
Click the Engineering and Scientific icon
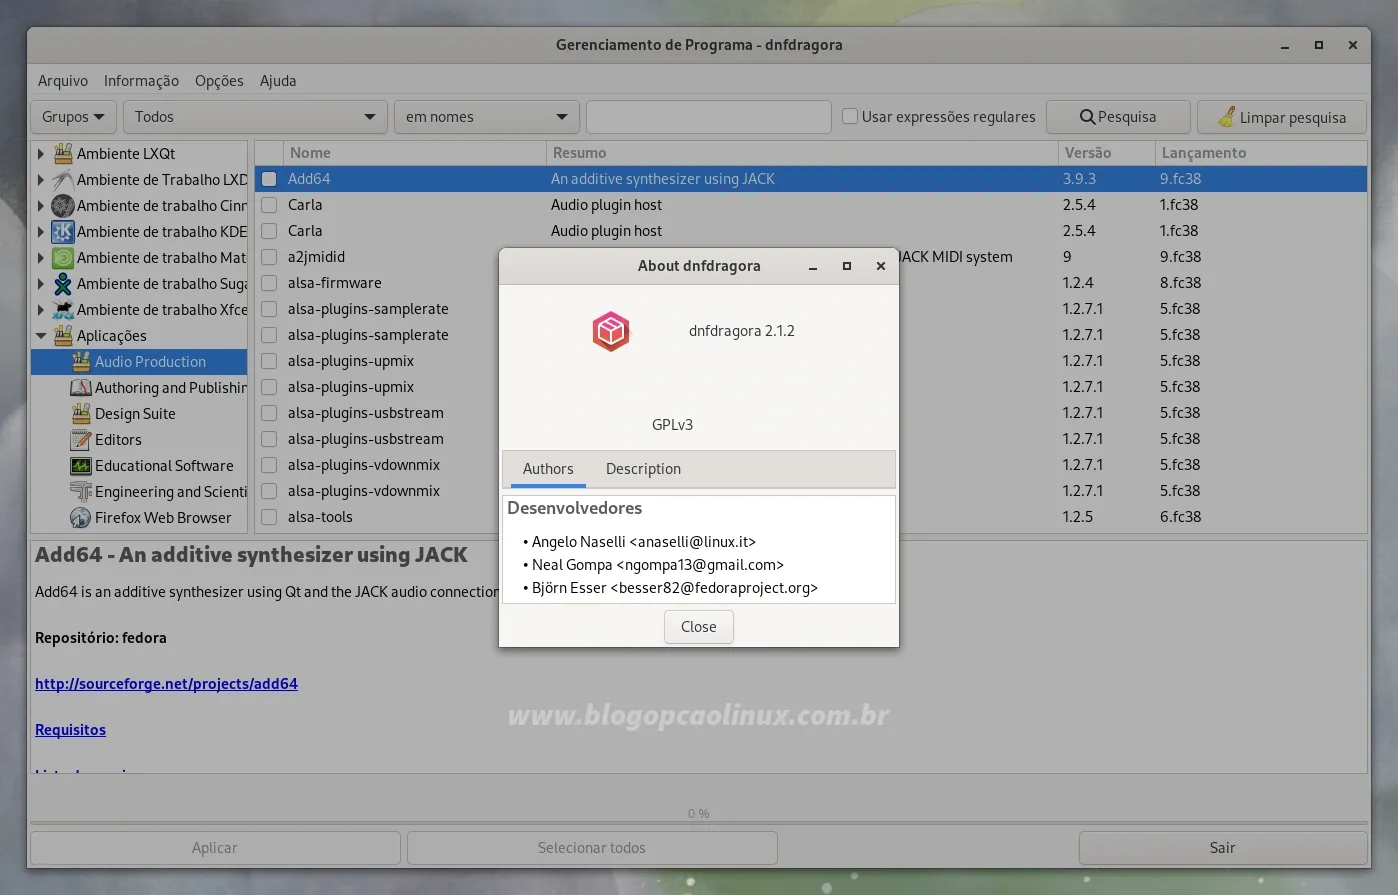81,491
